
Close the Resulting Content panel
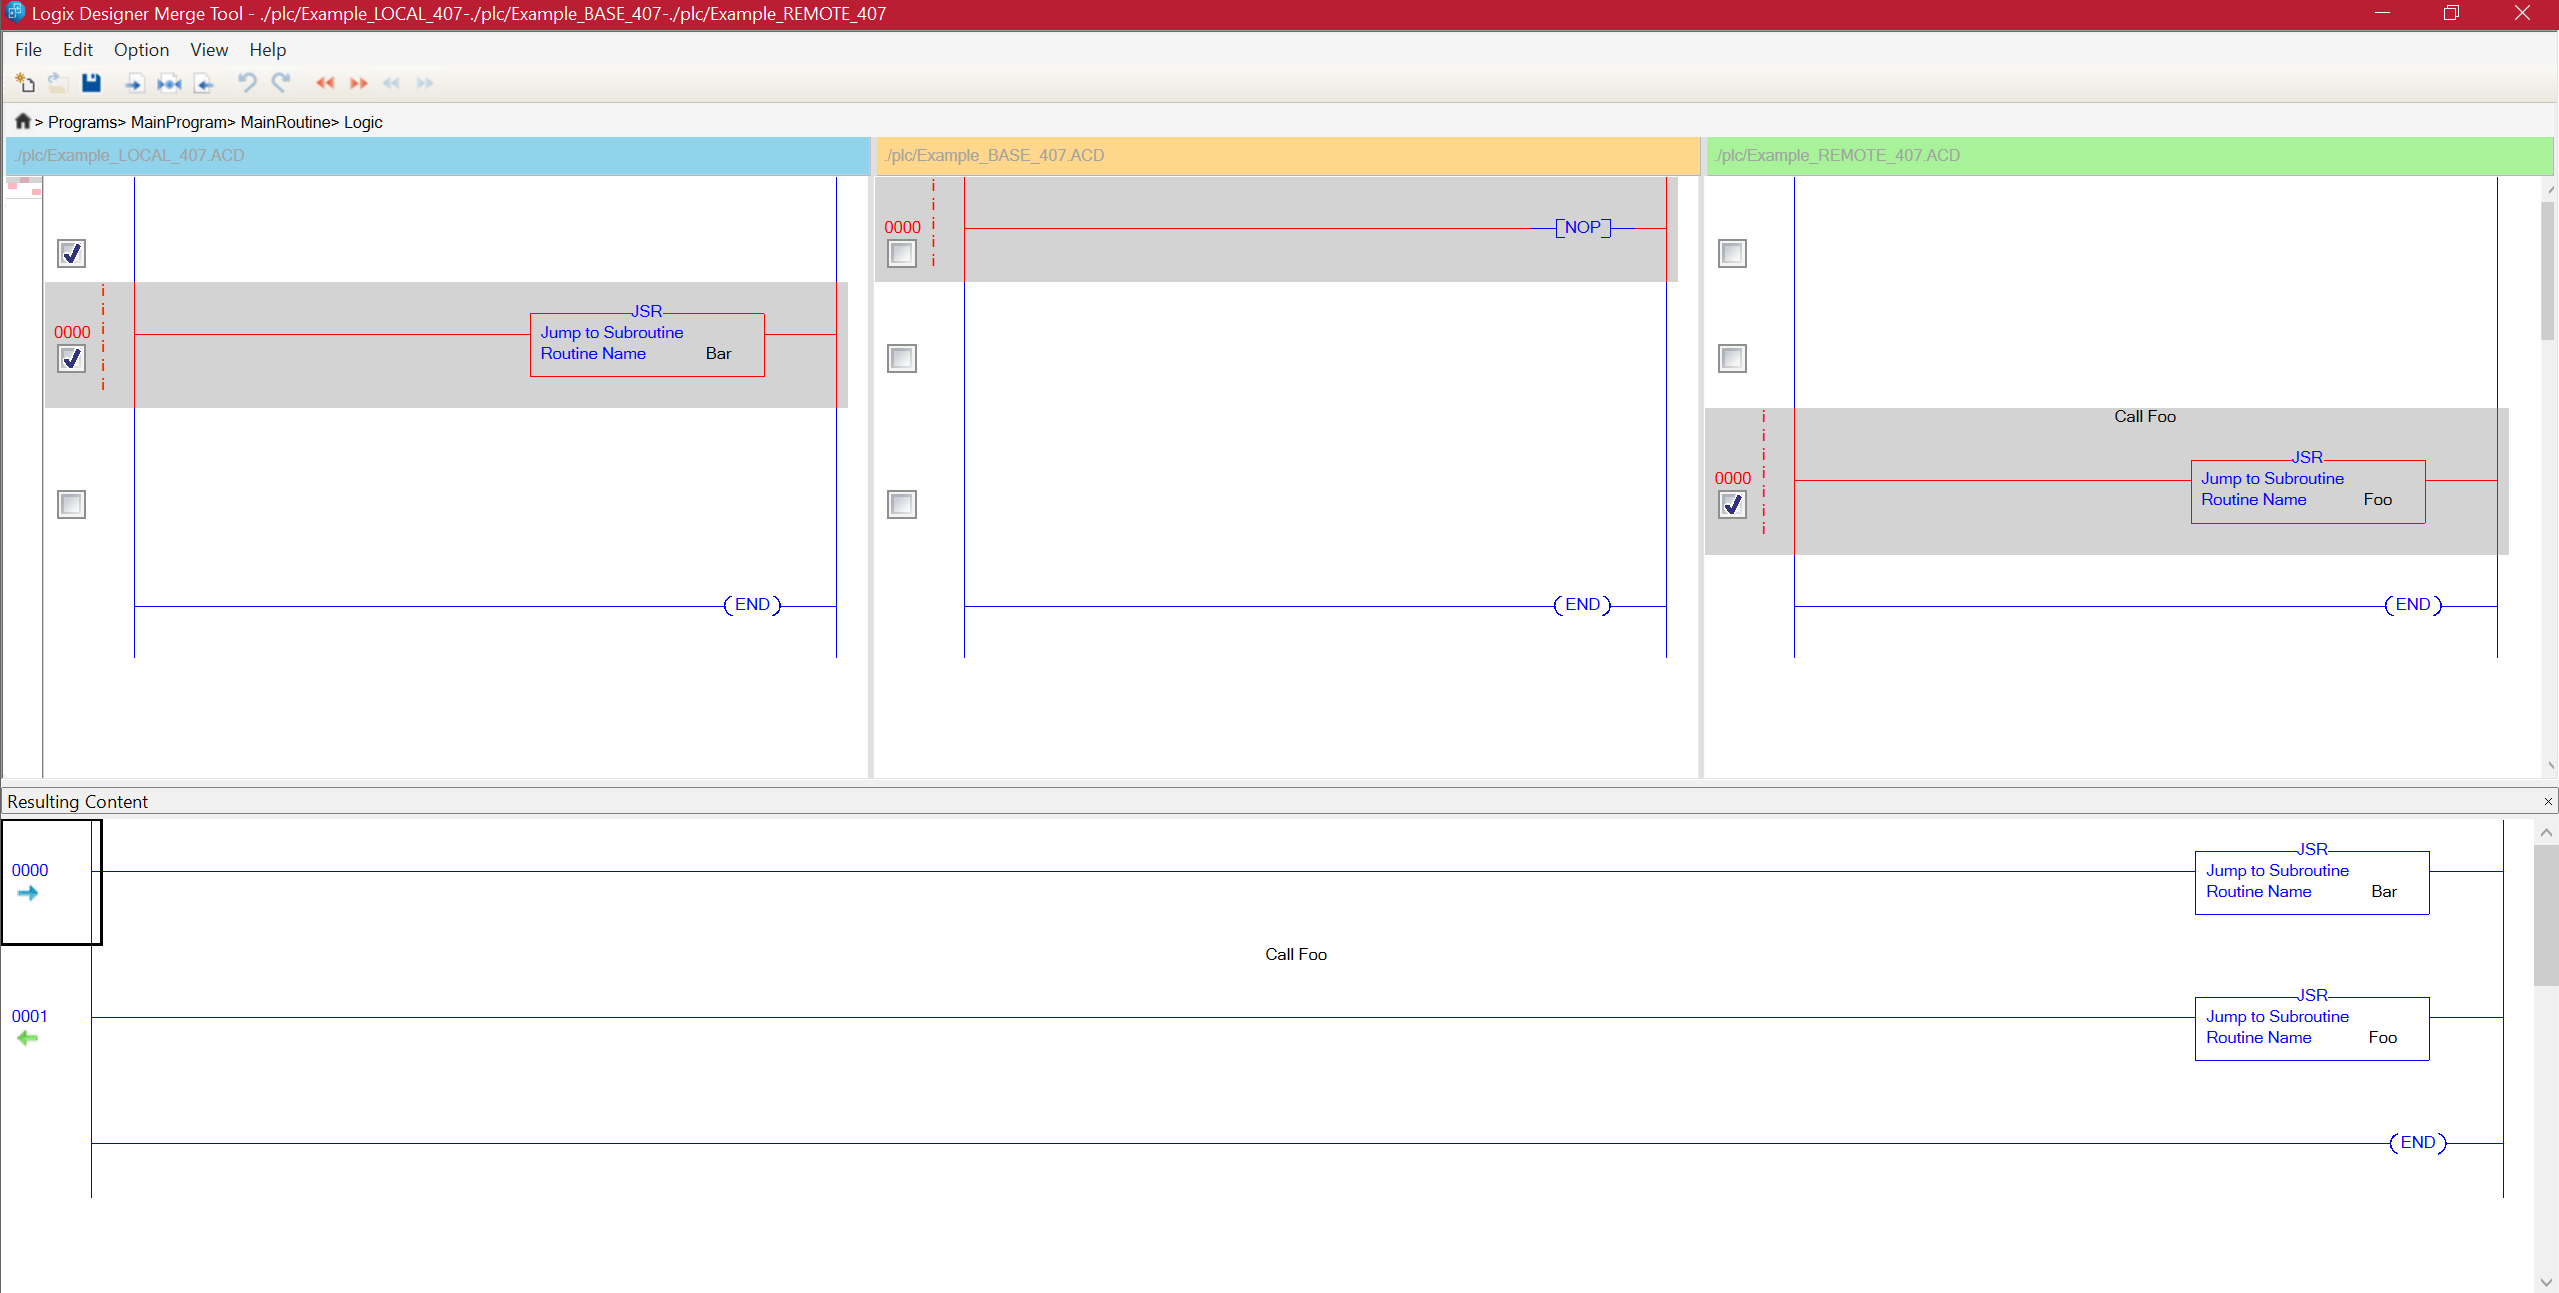coord(2547,801)
